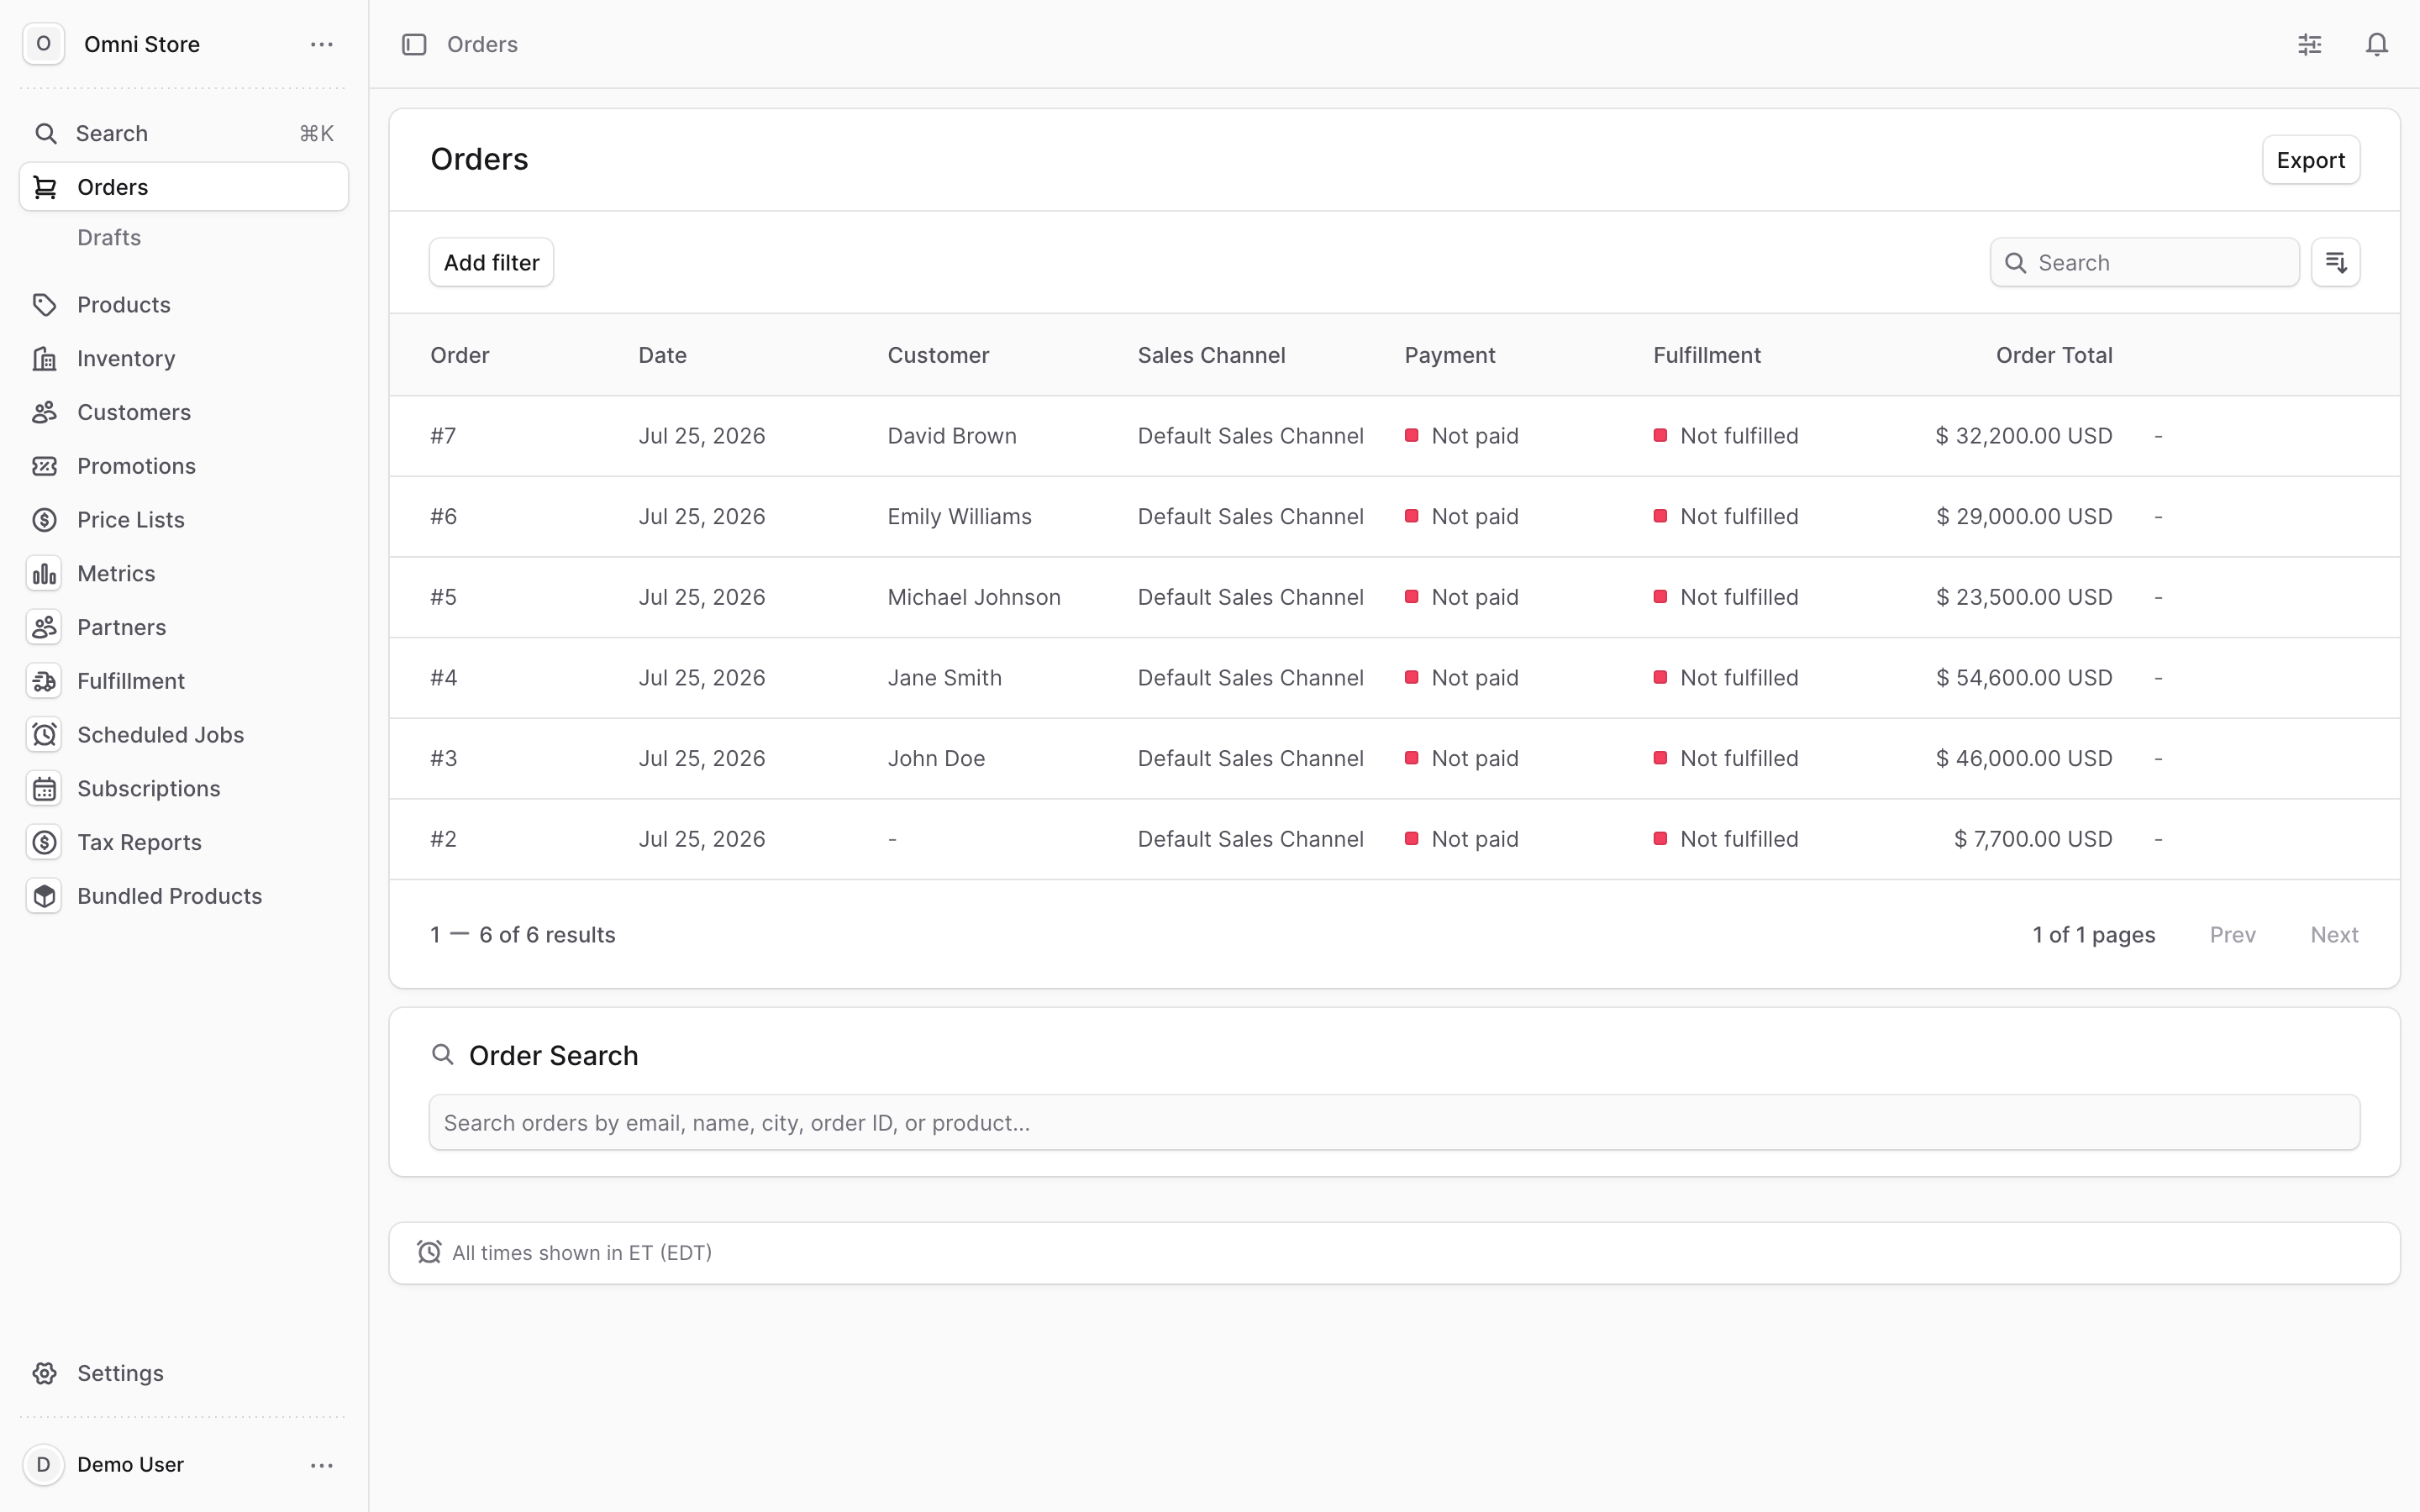Click the Sales Channel column header
Image resolution: width=2420 pixels, height=1512 pixels.
click(x=1211, y=355)
